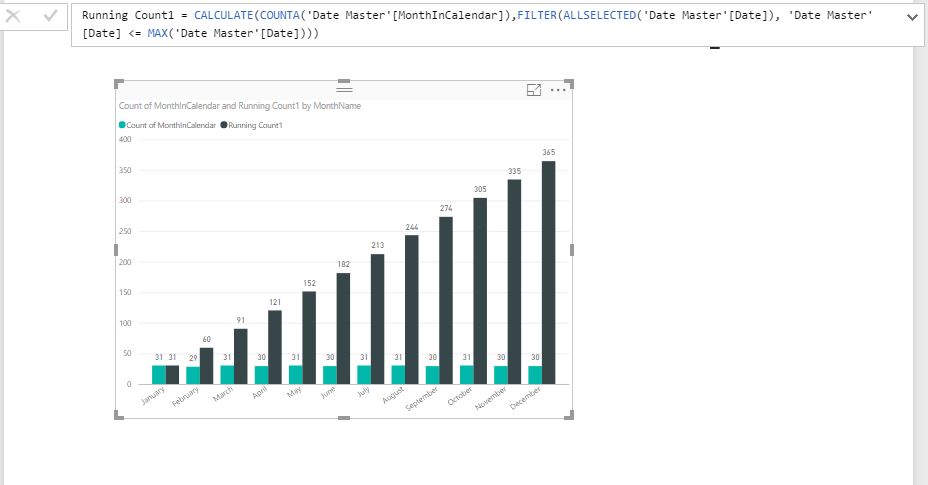
Task: Select December teal count bar
Action: coord(535,375)
